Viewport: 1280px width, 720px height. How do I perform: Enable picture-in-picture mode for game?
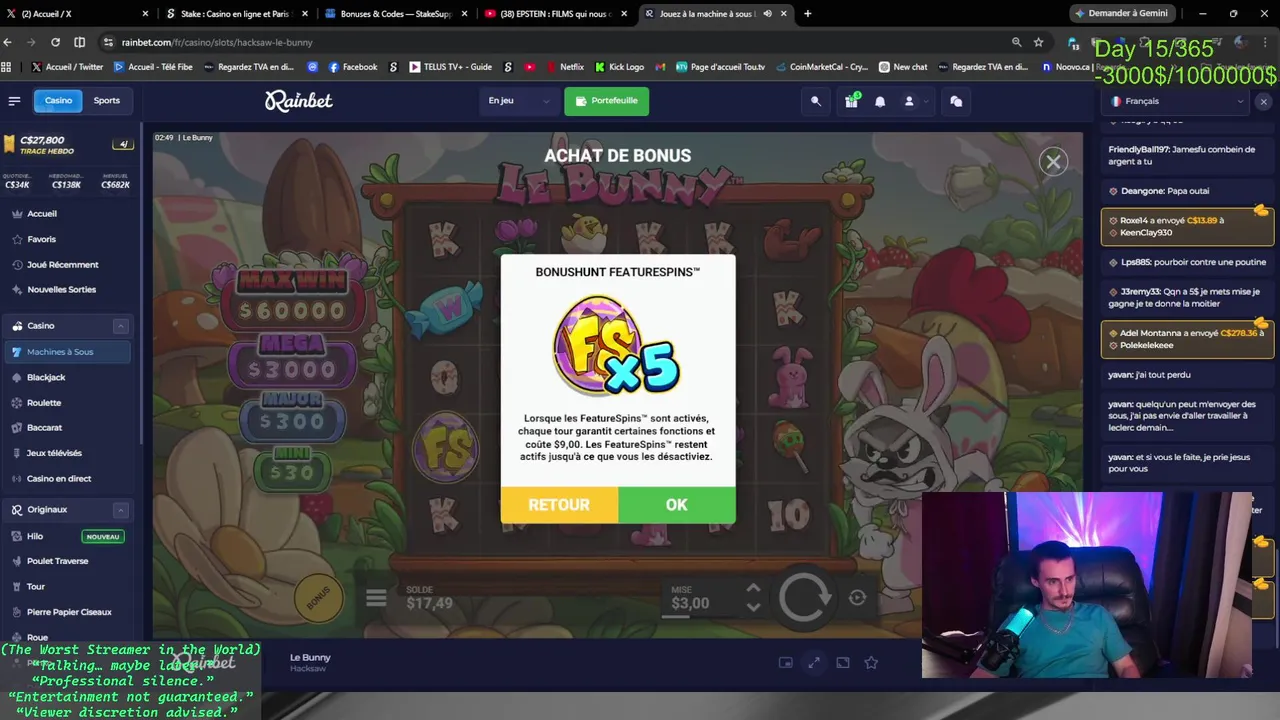click(x=786, y=662)
